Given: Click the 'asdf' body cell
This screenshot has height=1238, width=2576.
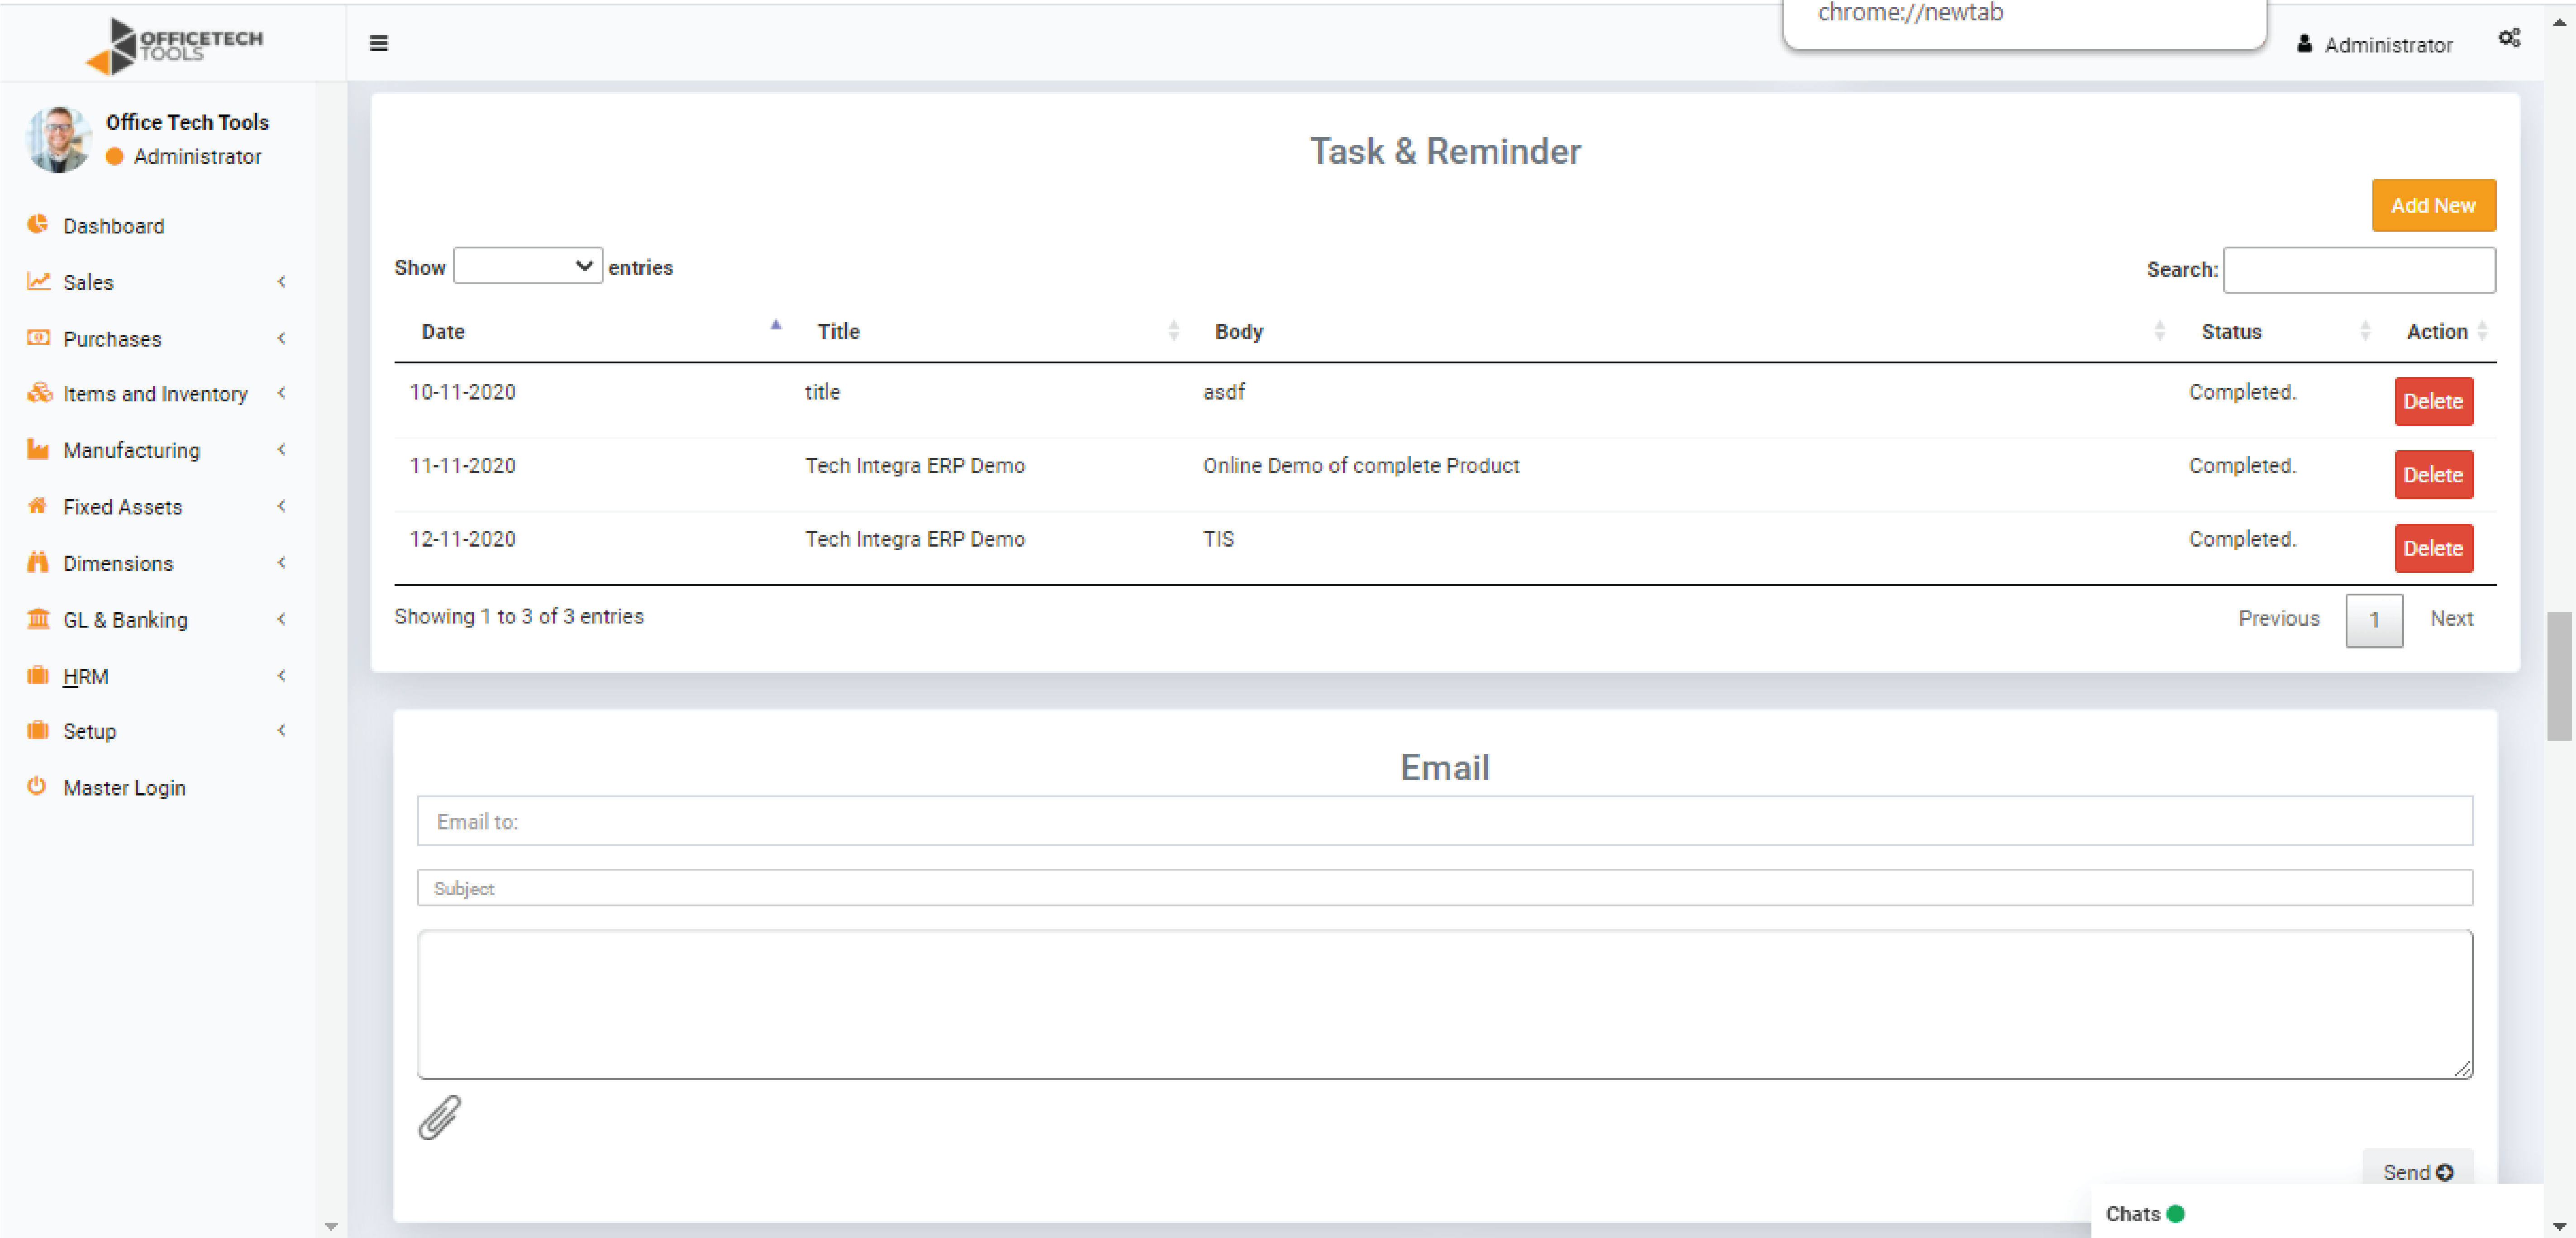Looking at the screenshot, I should pyautogui.click(x=1223, y=392).
